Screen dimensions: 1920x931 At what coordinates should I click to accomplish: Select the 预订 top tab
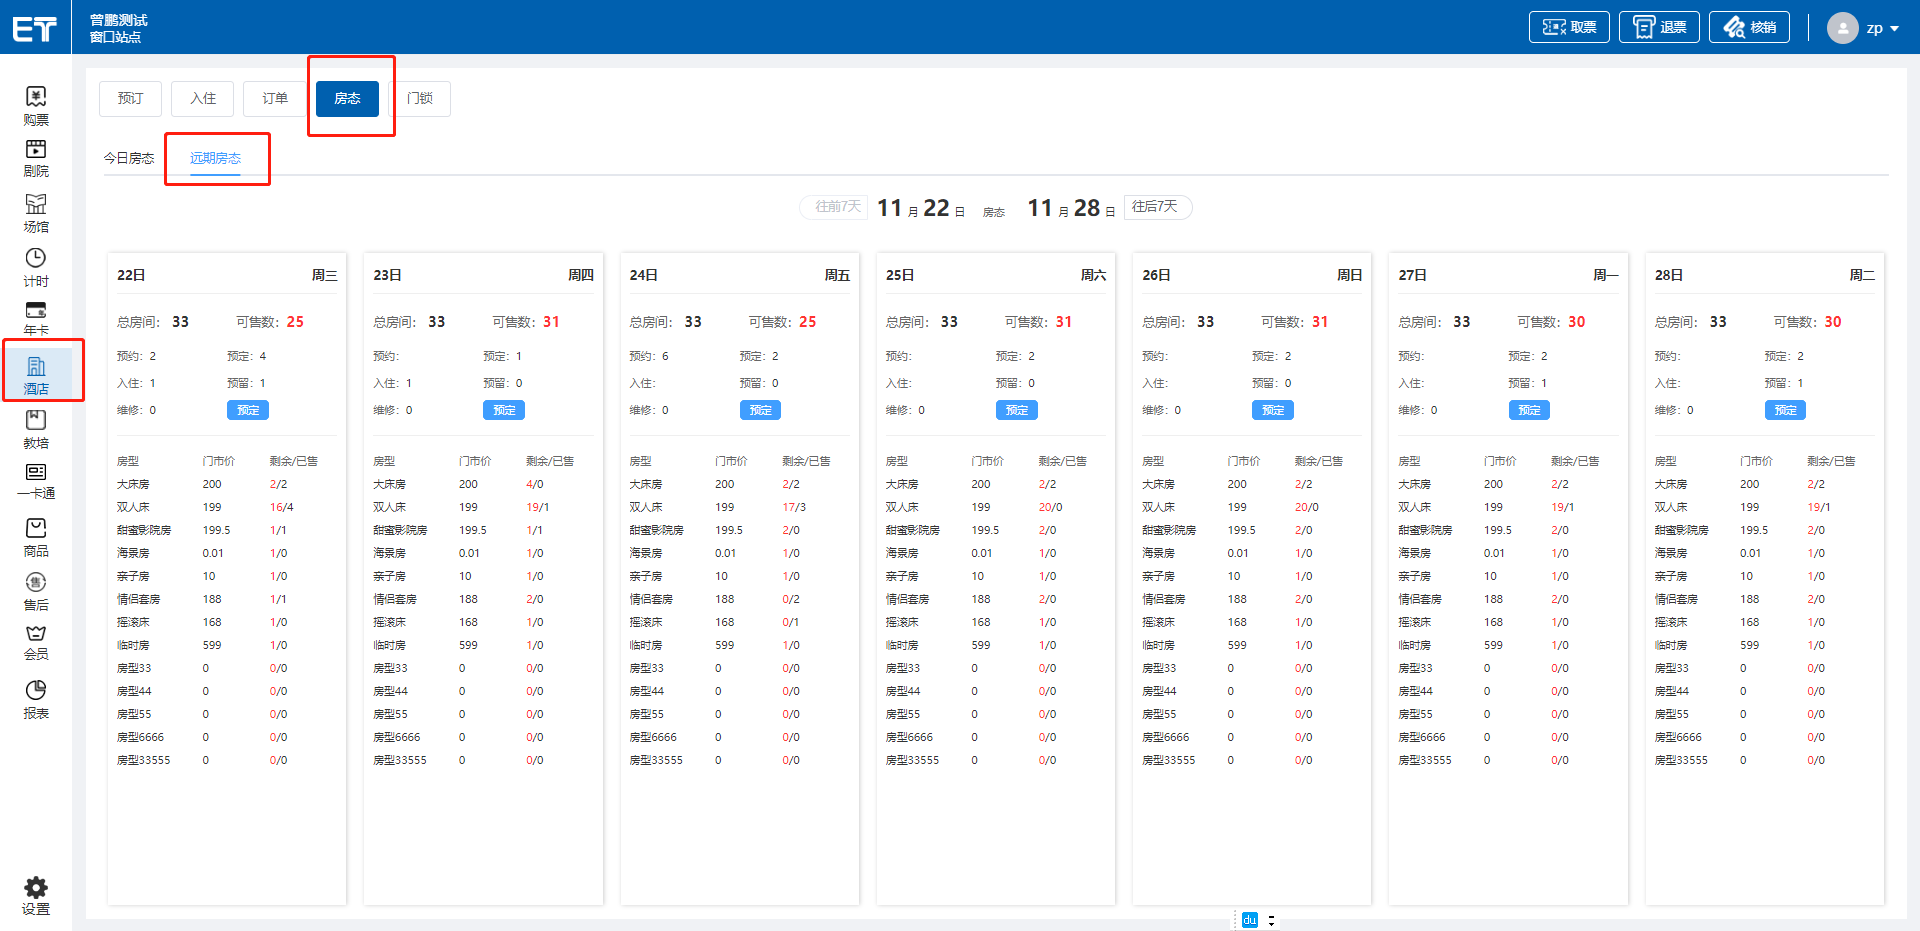[x=131, y=98]
